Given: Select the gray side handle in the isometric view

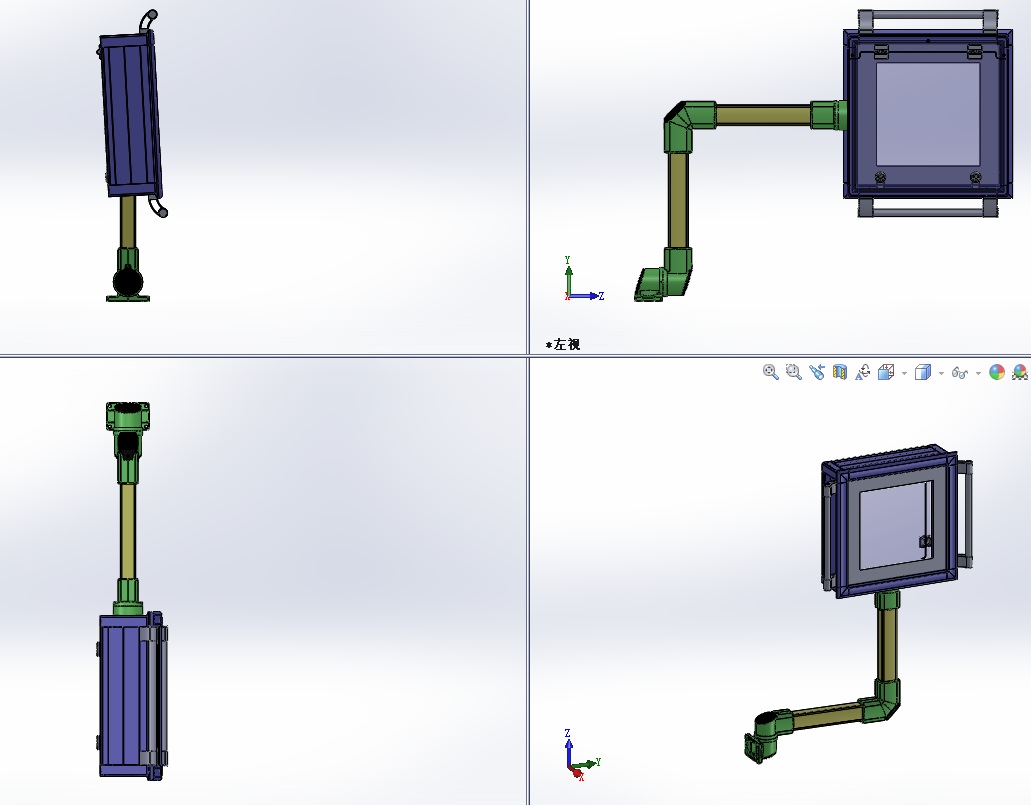Looking at the screenshot, I should pyautogui.click(x=965, y=514).
